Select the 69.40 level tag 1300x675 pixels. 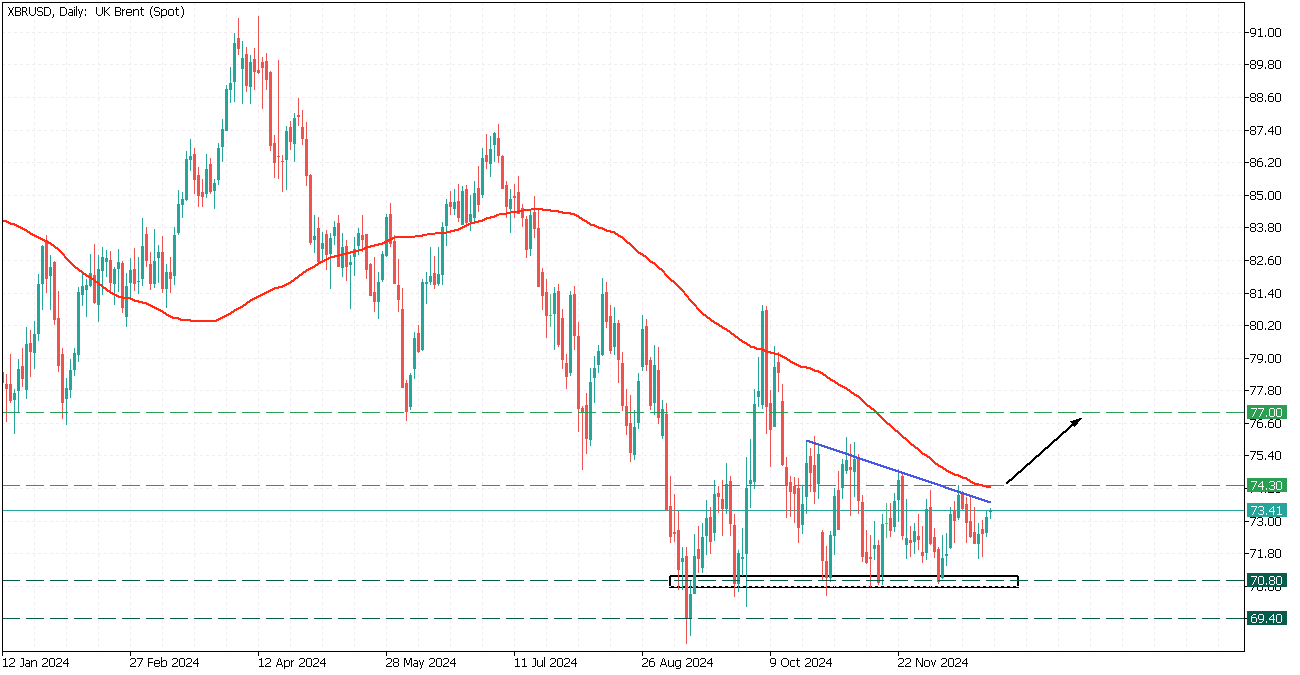click(1265, 619)
